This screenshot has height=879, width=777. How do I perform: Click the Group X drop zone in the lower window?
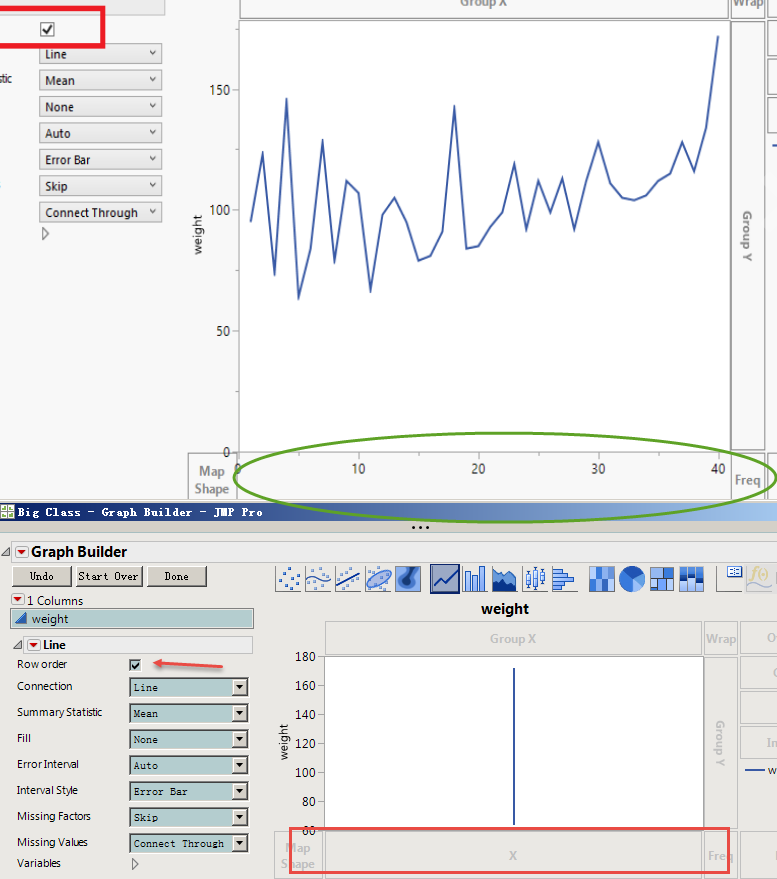(x=514, y=639)
